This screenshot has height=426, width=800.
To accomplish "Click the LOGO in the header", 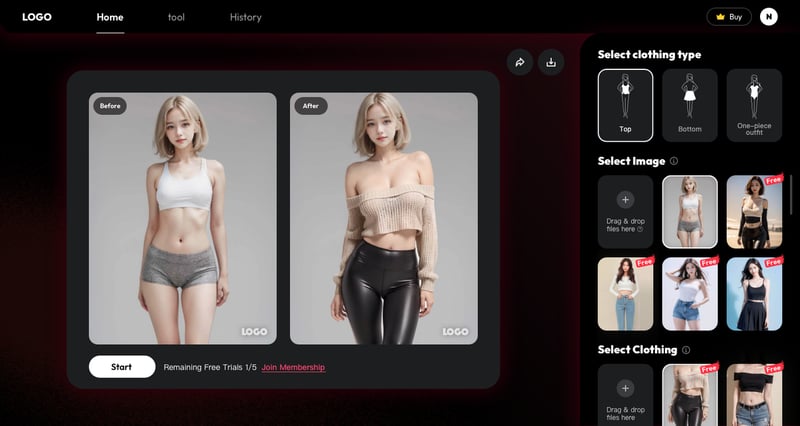I will point(37,17).
